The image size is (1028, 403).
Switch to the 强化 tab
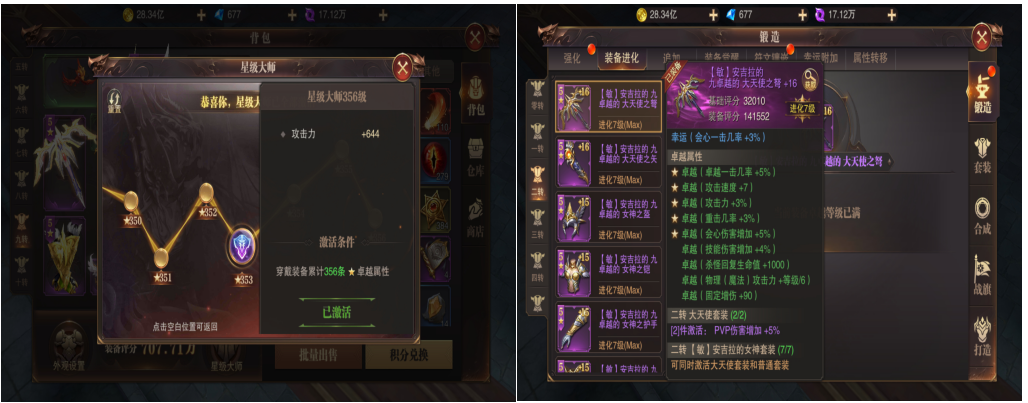click(572, 58)
